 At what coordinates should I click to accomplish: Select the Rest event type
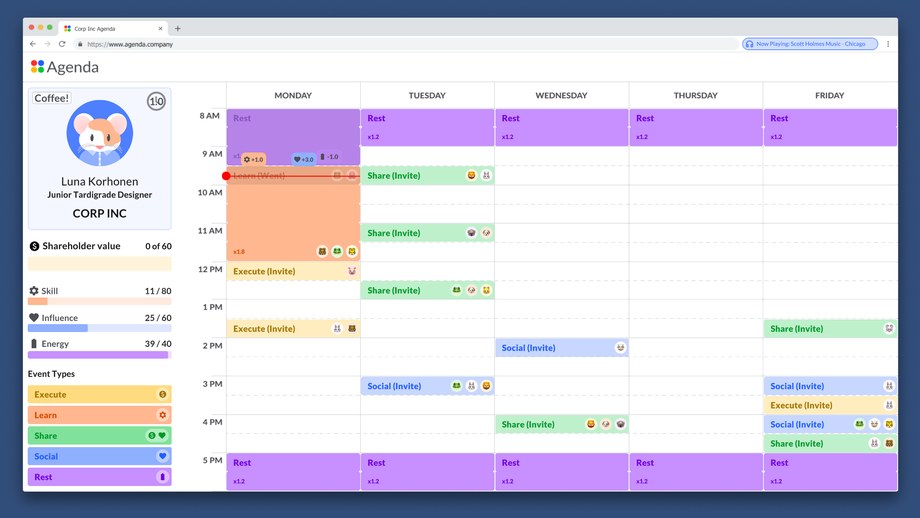click(100, 477)
